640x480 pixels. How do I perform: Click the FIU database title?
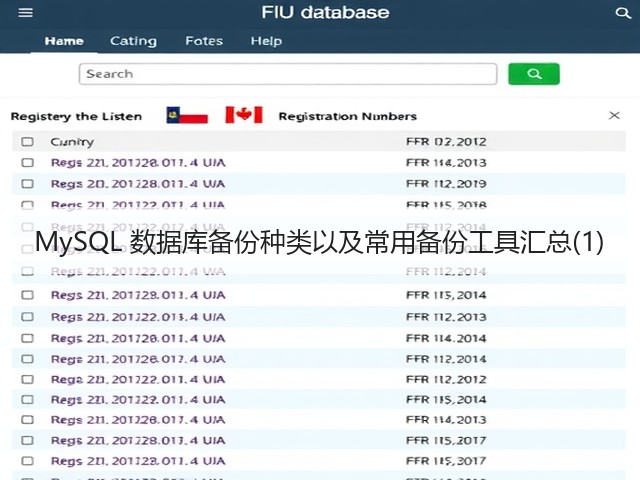tap(325, 12)
